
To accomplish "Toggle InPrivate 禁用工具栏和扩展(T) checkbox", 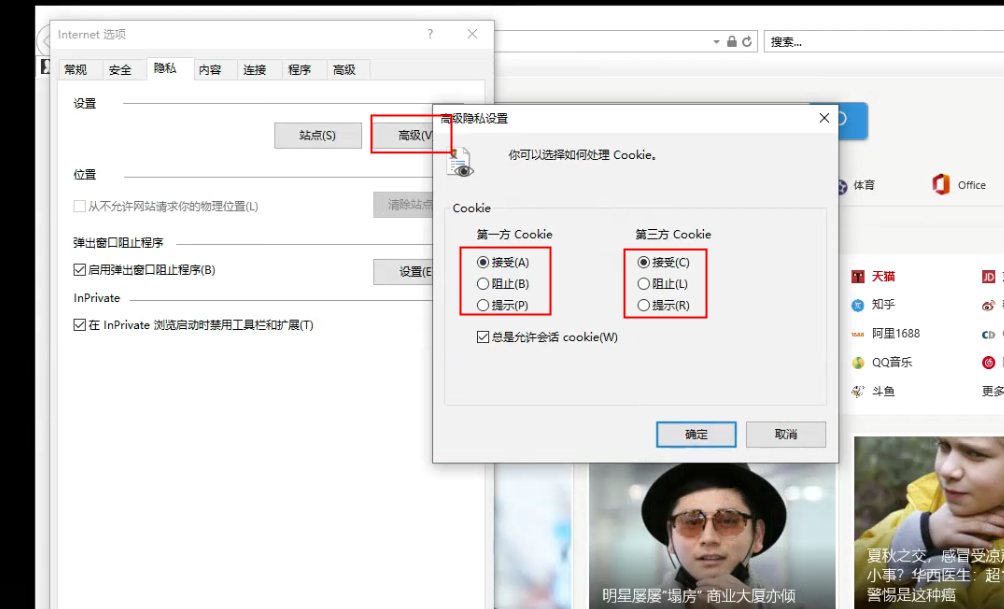I will (x=80, y=325).
